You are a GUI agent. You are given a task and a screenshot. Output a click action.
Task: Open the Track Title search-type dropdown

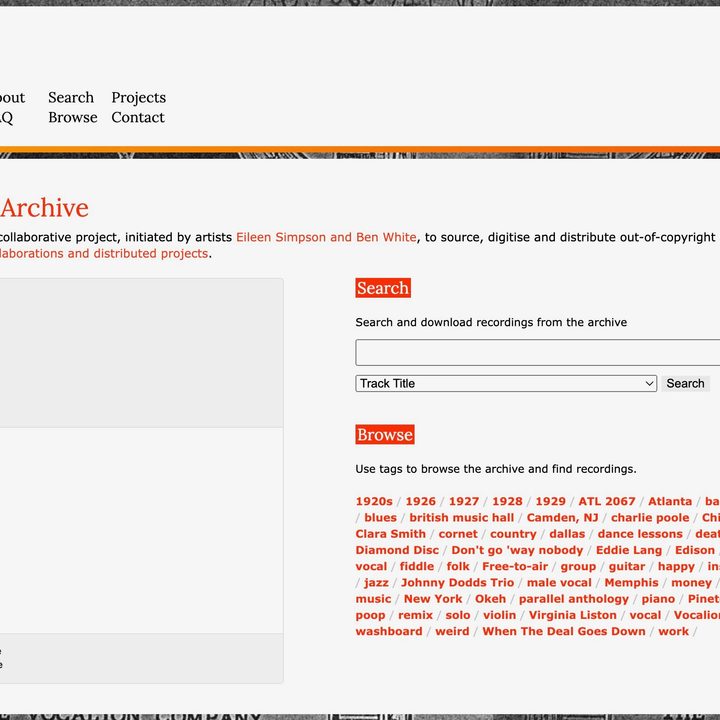(506, 383)
